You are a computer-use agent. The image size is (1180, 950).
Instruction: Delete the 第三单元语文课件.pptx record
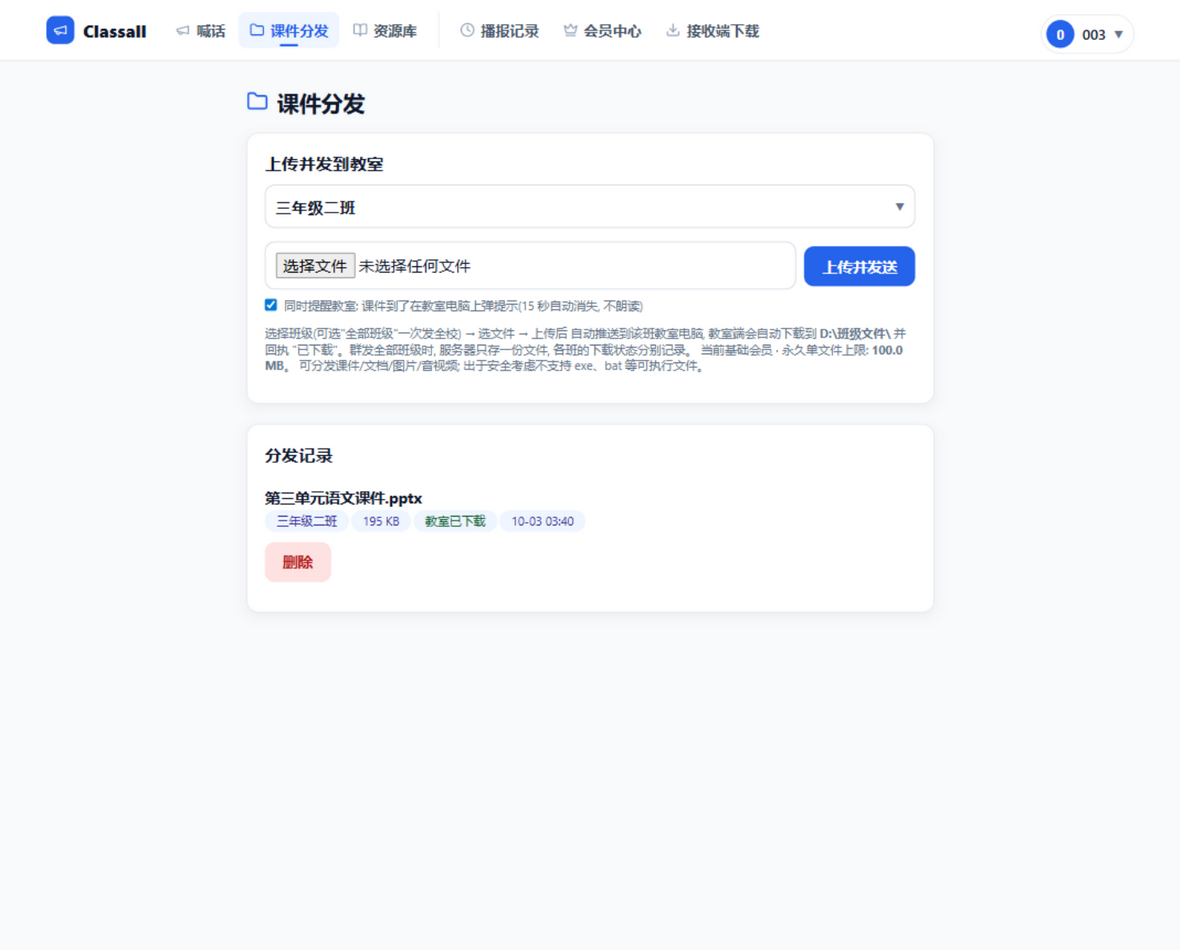click(298, 562)
